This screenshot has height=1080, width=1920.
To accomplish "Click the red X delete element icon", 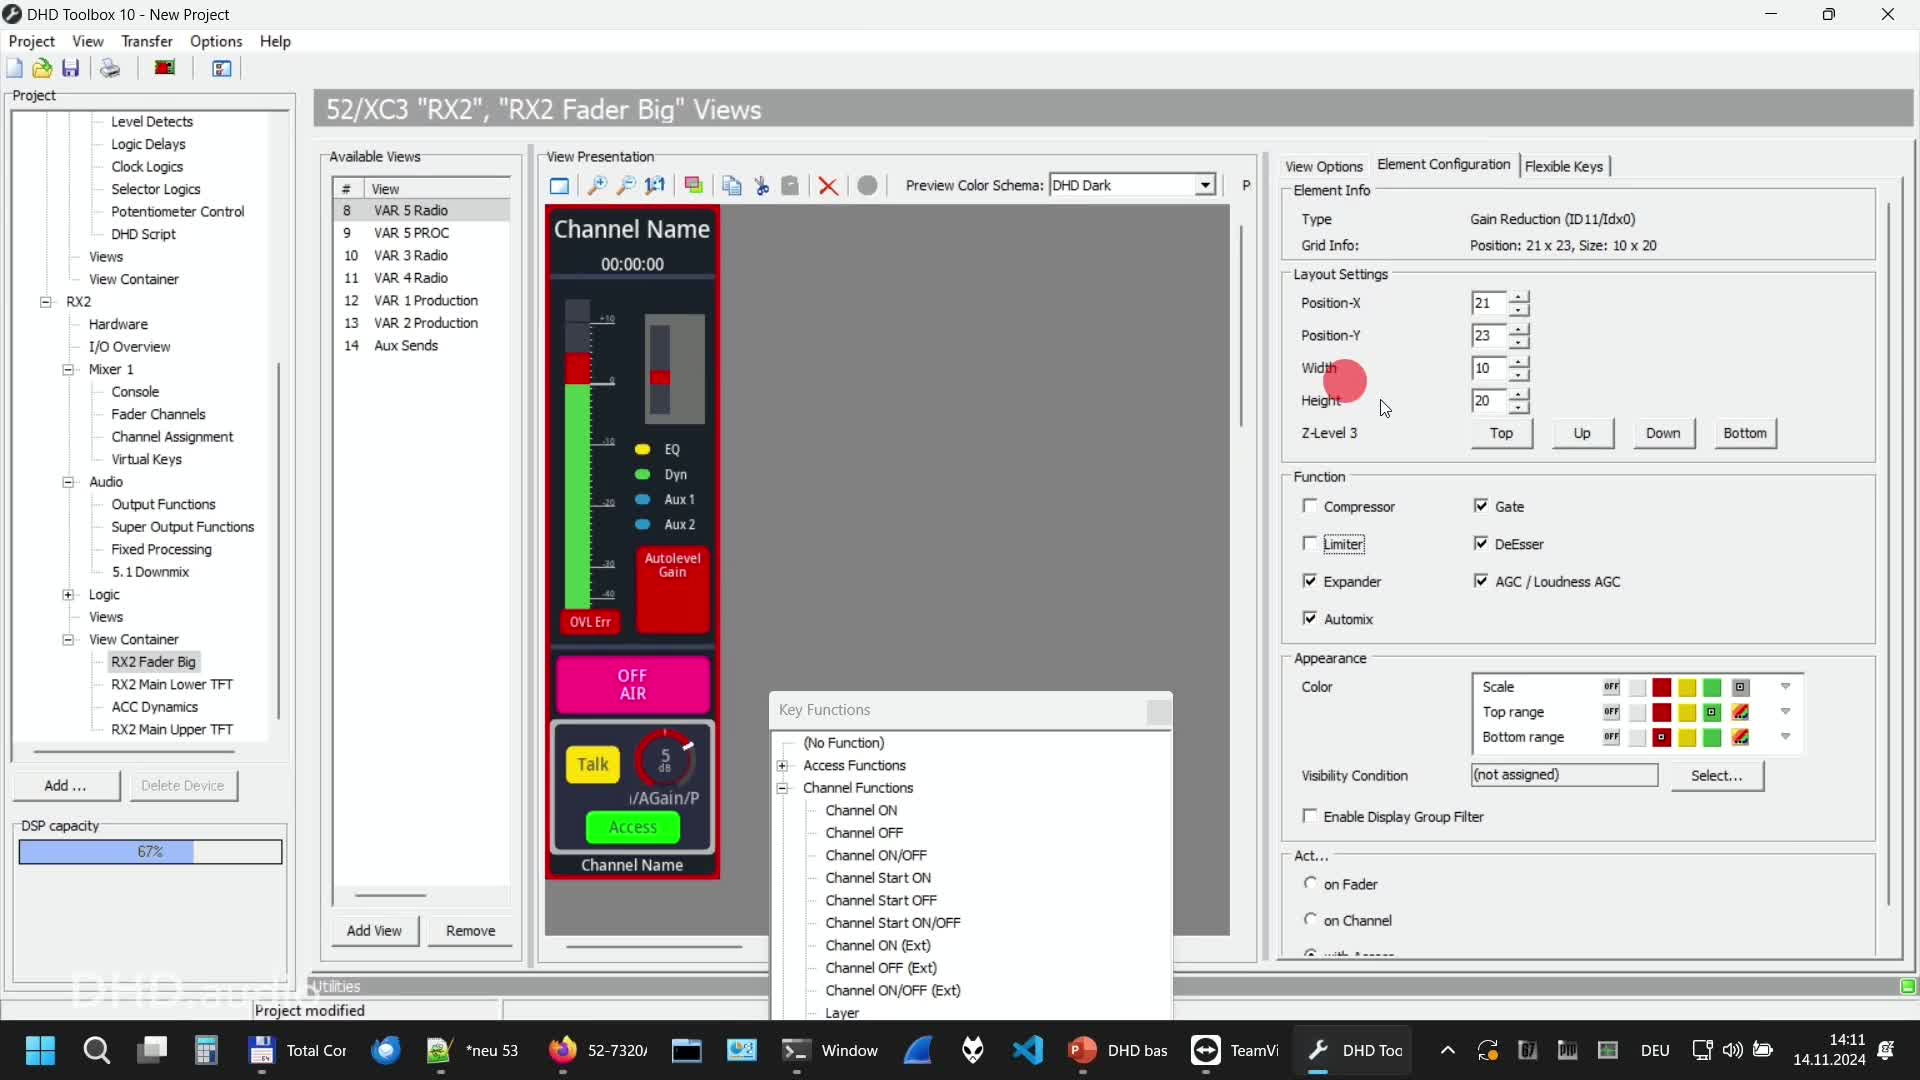I will [828, 186].
